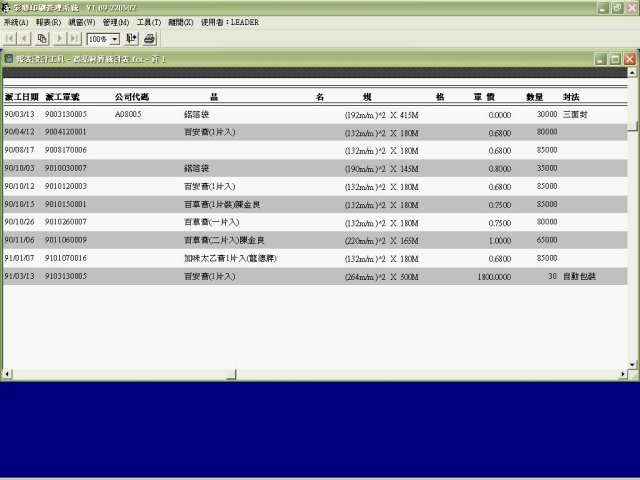640x480 pixels.
Task: Open the 離開(X) menu
Action: click(181, 22)
